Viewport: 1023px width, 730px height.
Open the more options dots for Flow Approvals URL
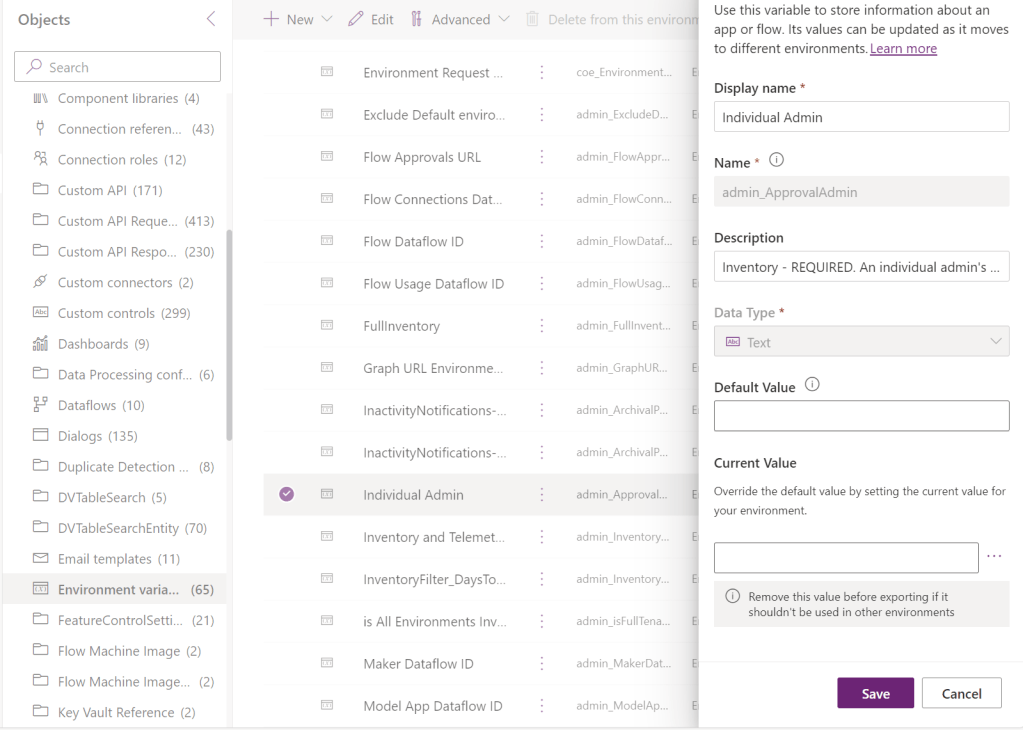click(542, 157)
